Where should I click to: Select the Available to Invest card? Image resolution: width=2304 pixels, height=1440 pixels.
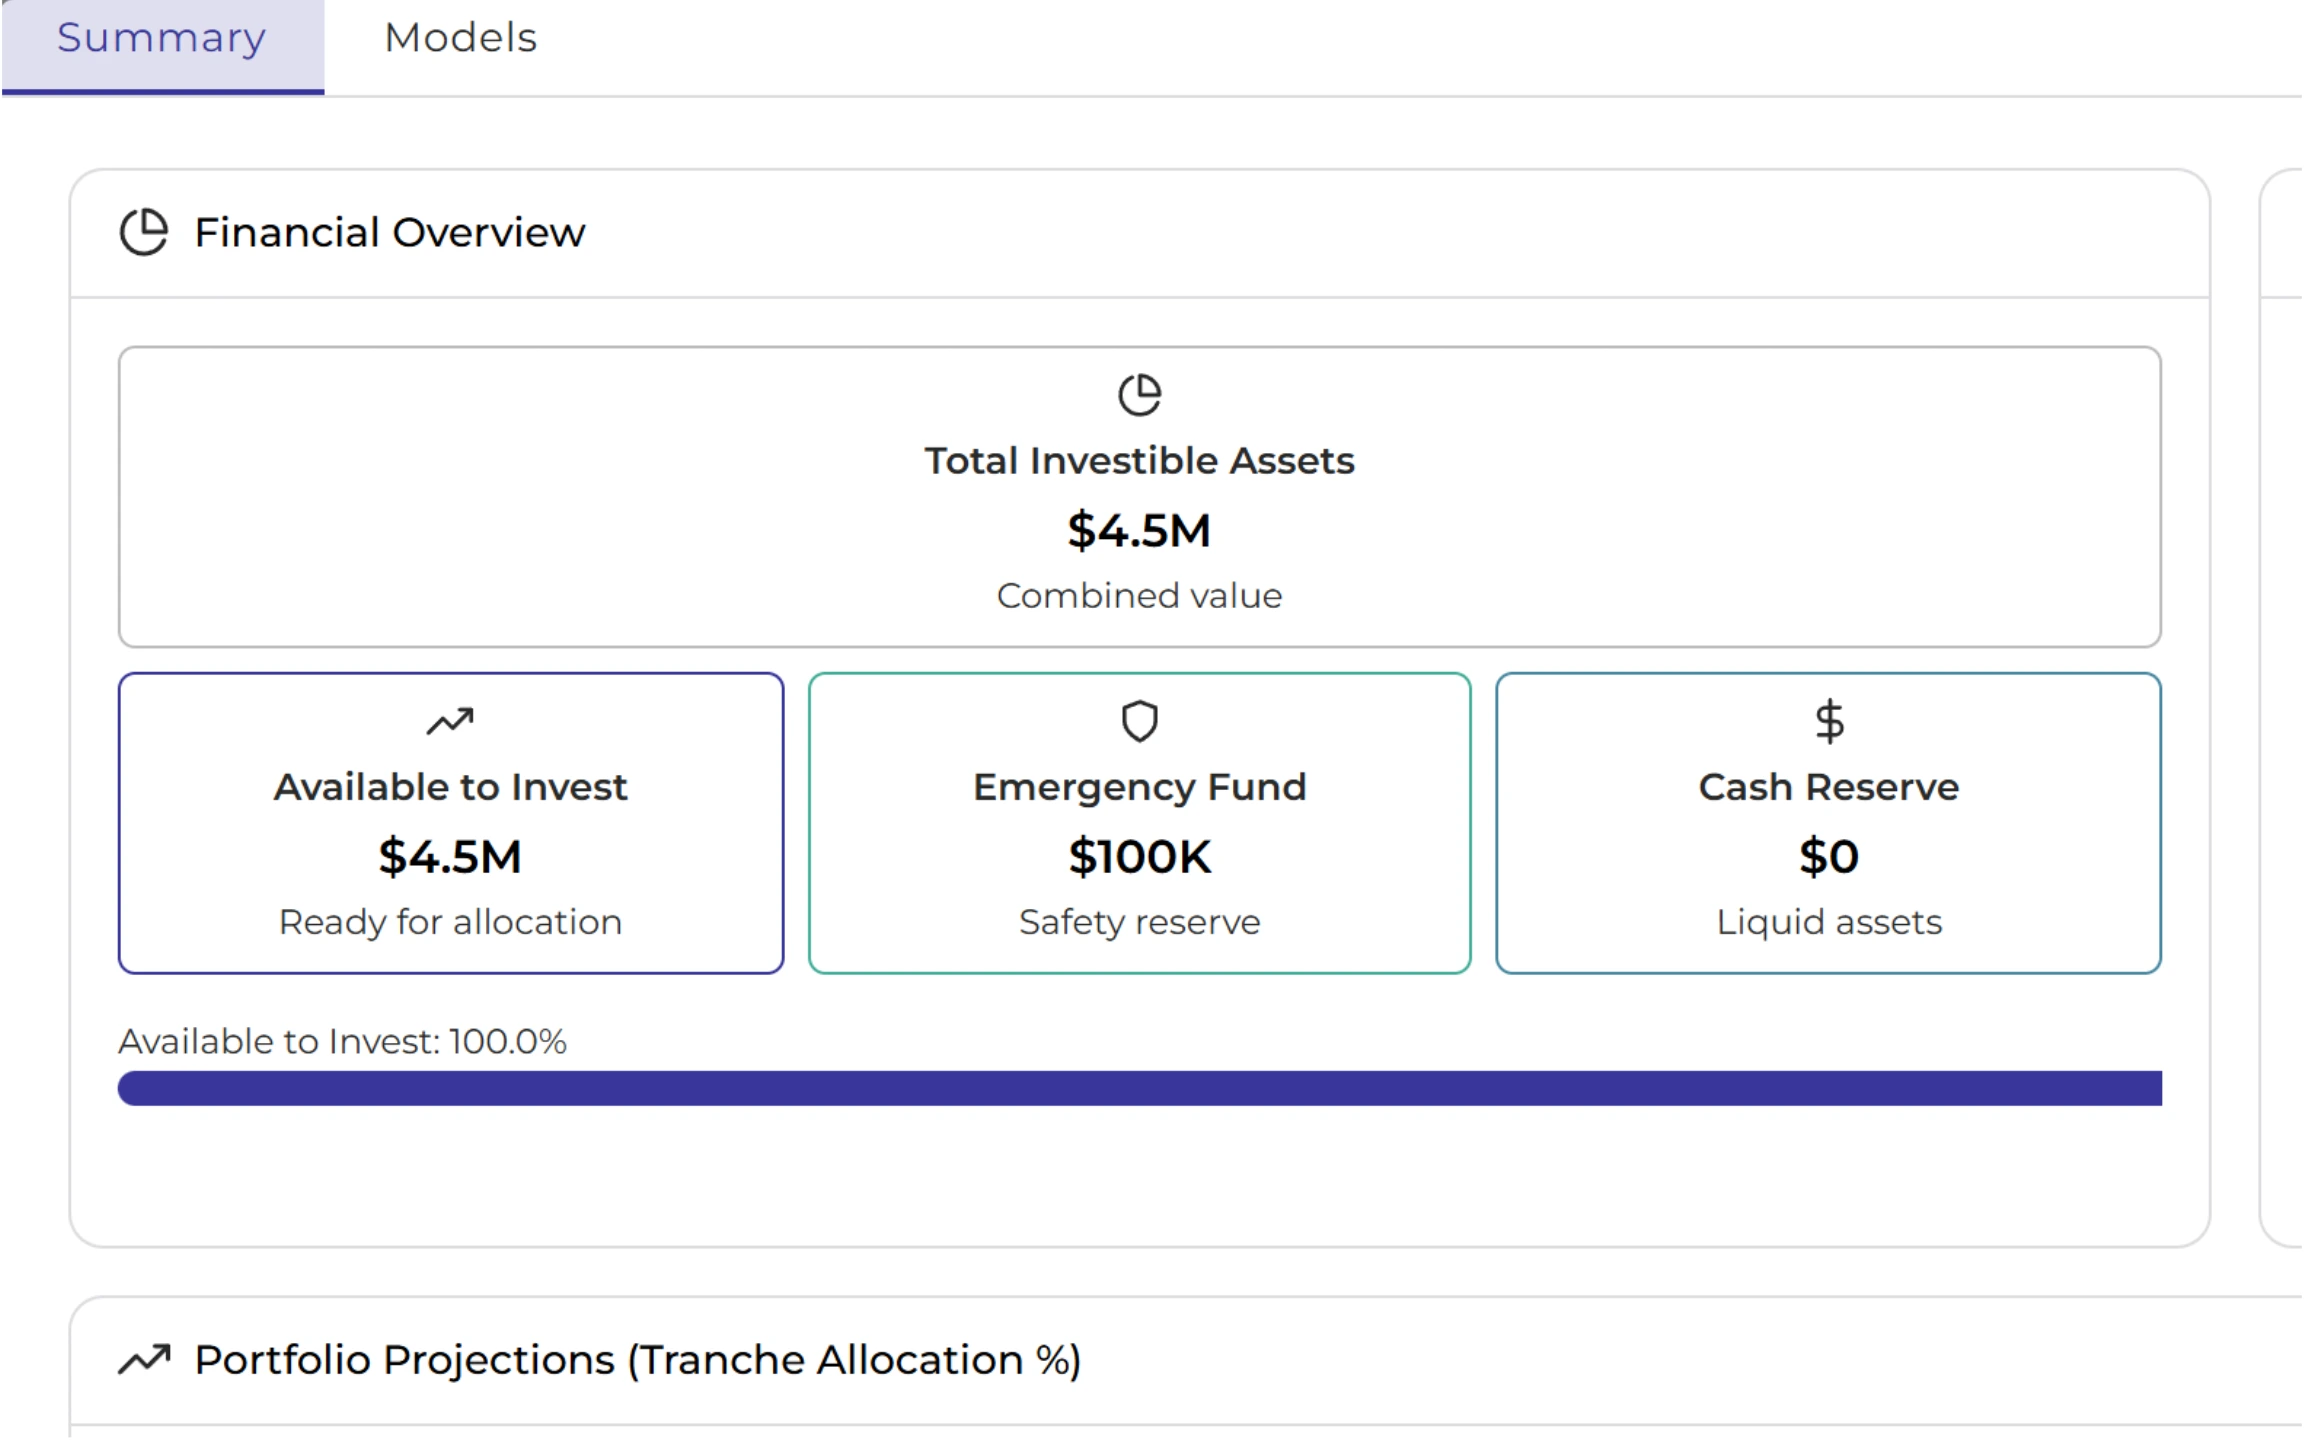coord(451,823)
